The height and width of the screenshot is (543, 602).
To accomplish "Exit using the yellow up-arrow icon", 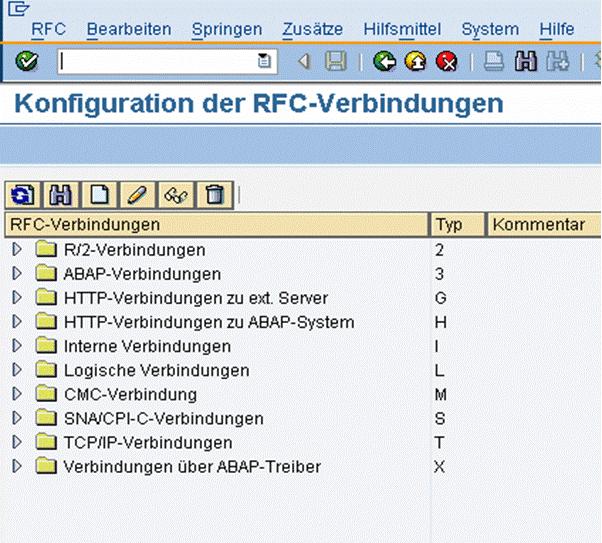I will [415, 61].
